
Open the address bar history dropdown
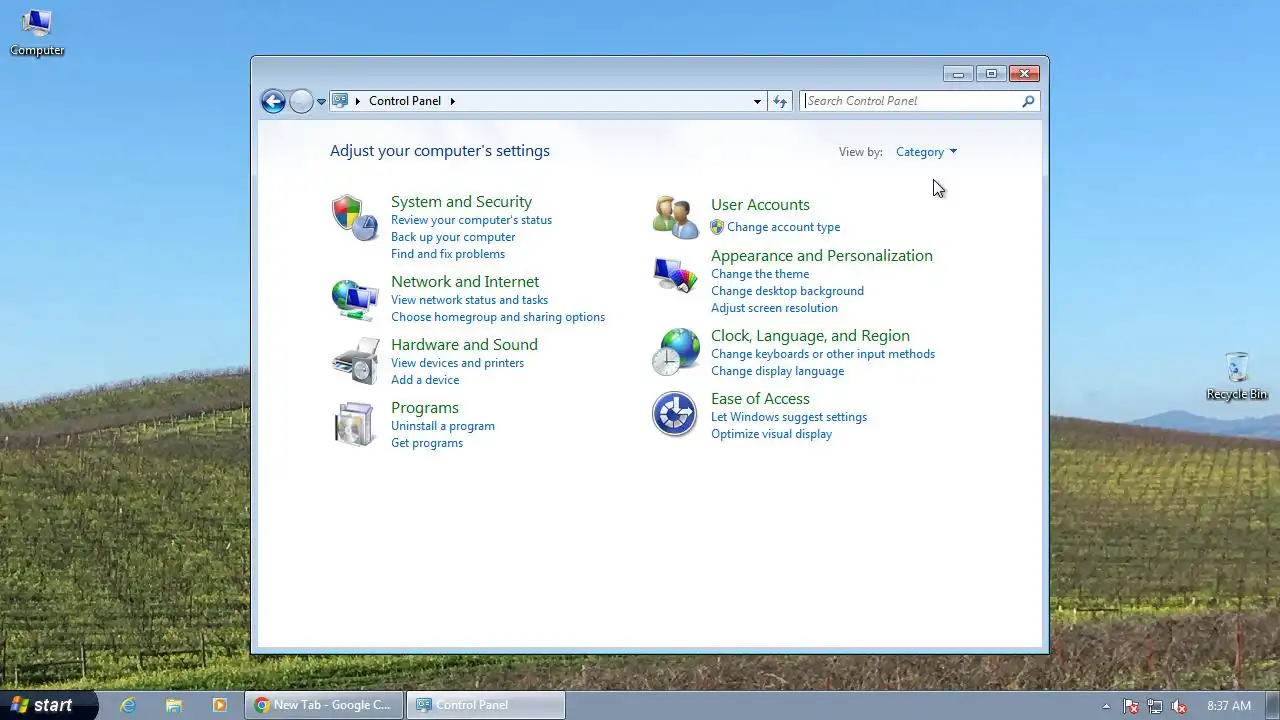tap(757, 101)
